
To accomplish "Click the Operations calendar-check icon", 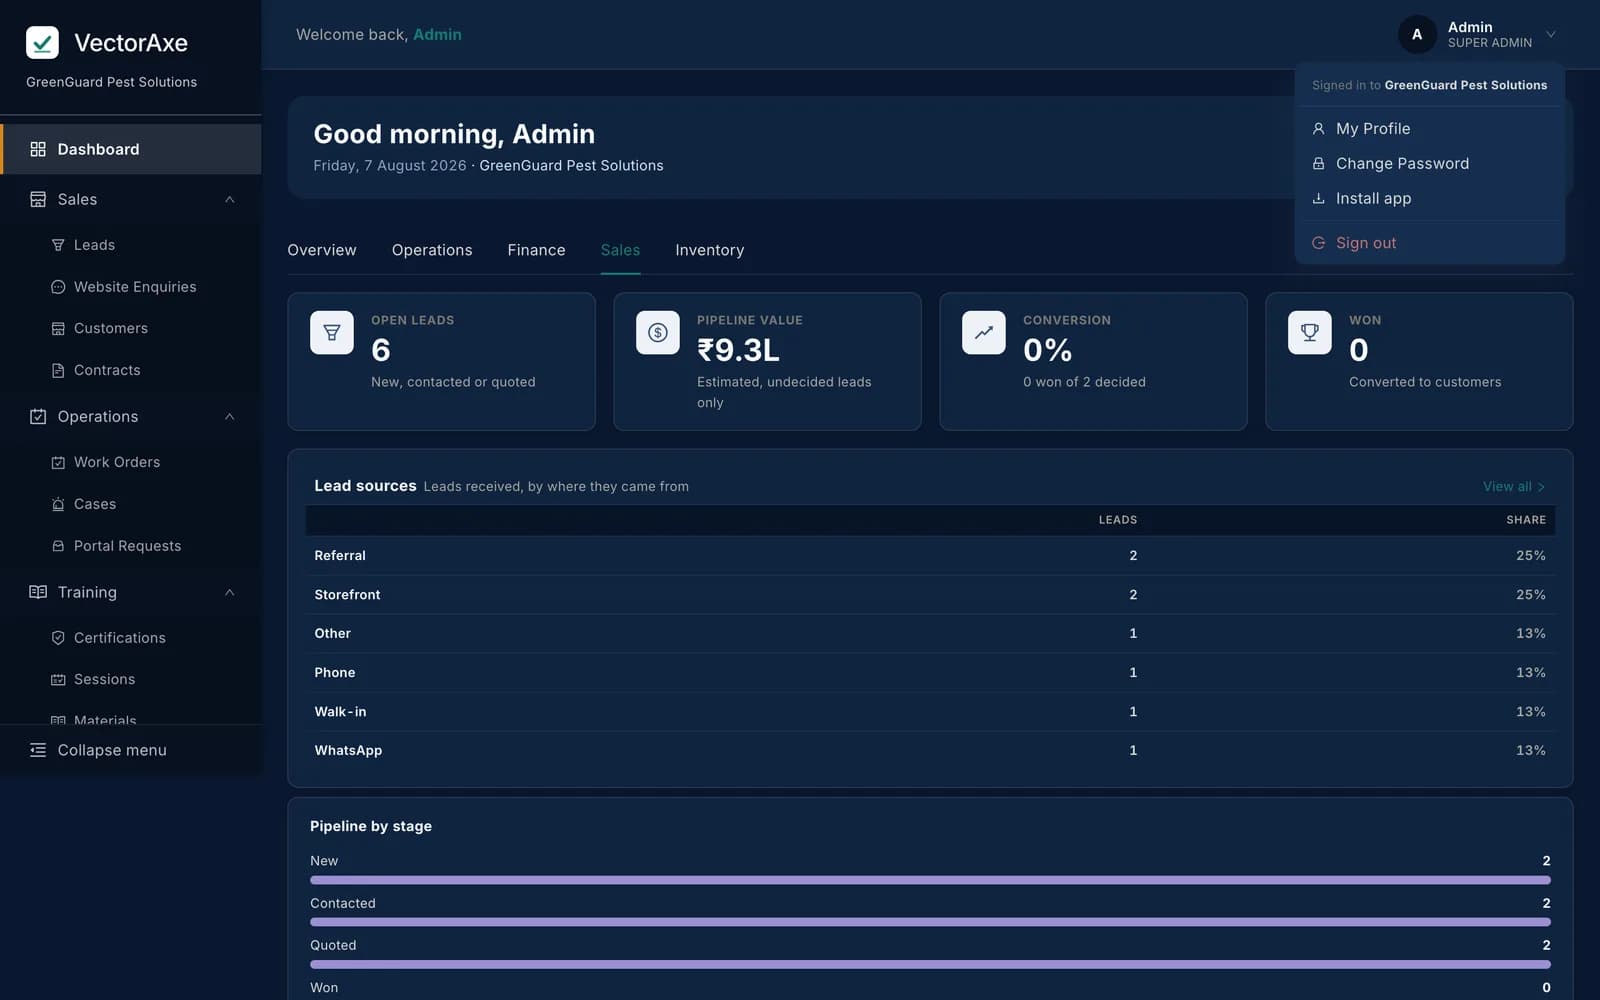I will pyautogui.click(x=38, y=416).
